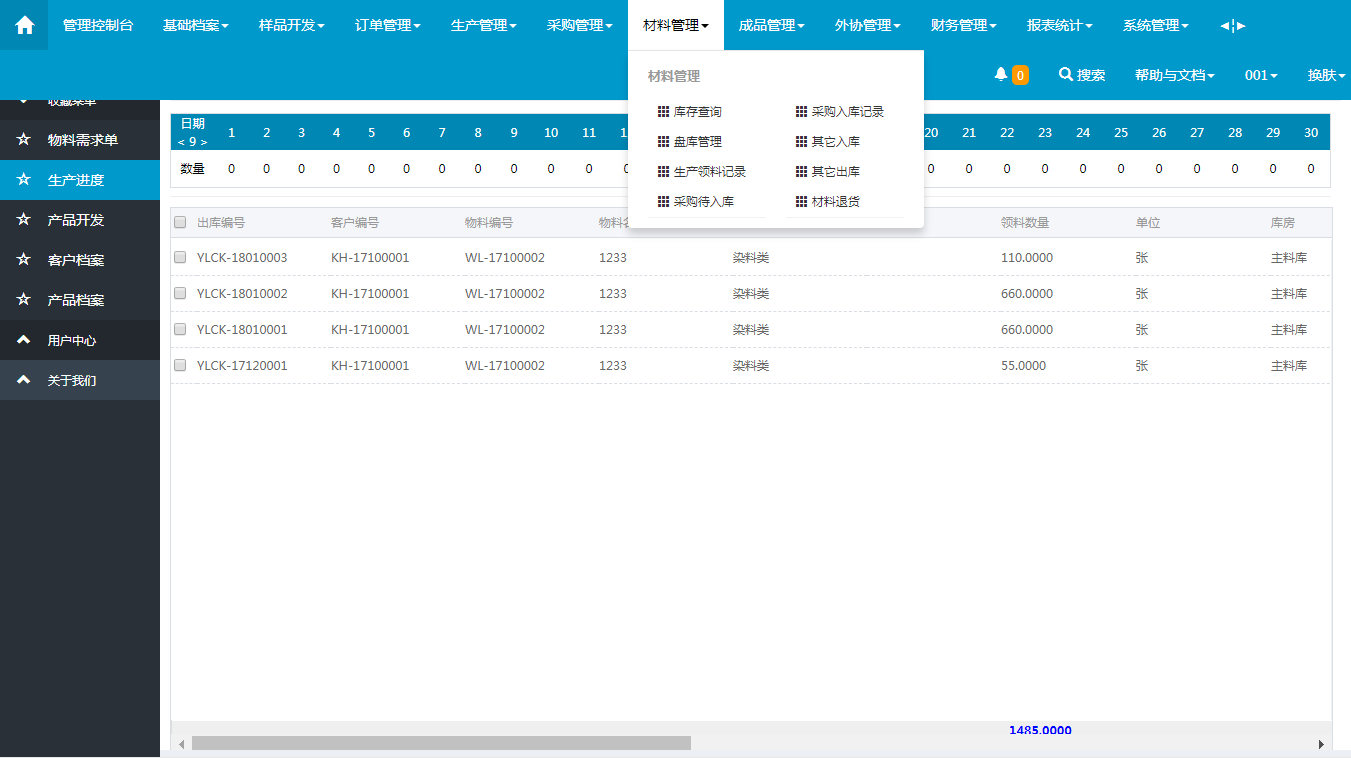Image resolution: width=1351 pixels, height=758 pixels.
Task: Open the 001 user account dropdown
Action: [1260, 75]
